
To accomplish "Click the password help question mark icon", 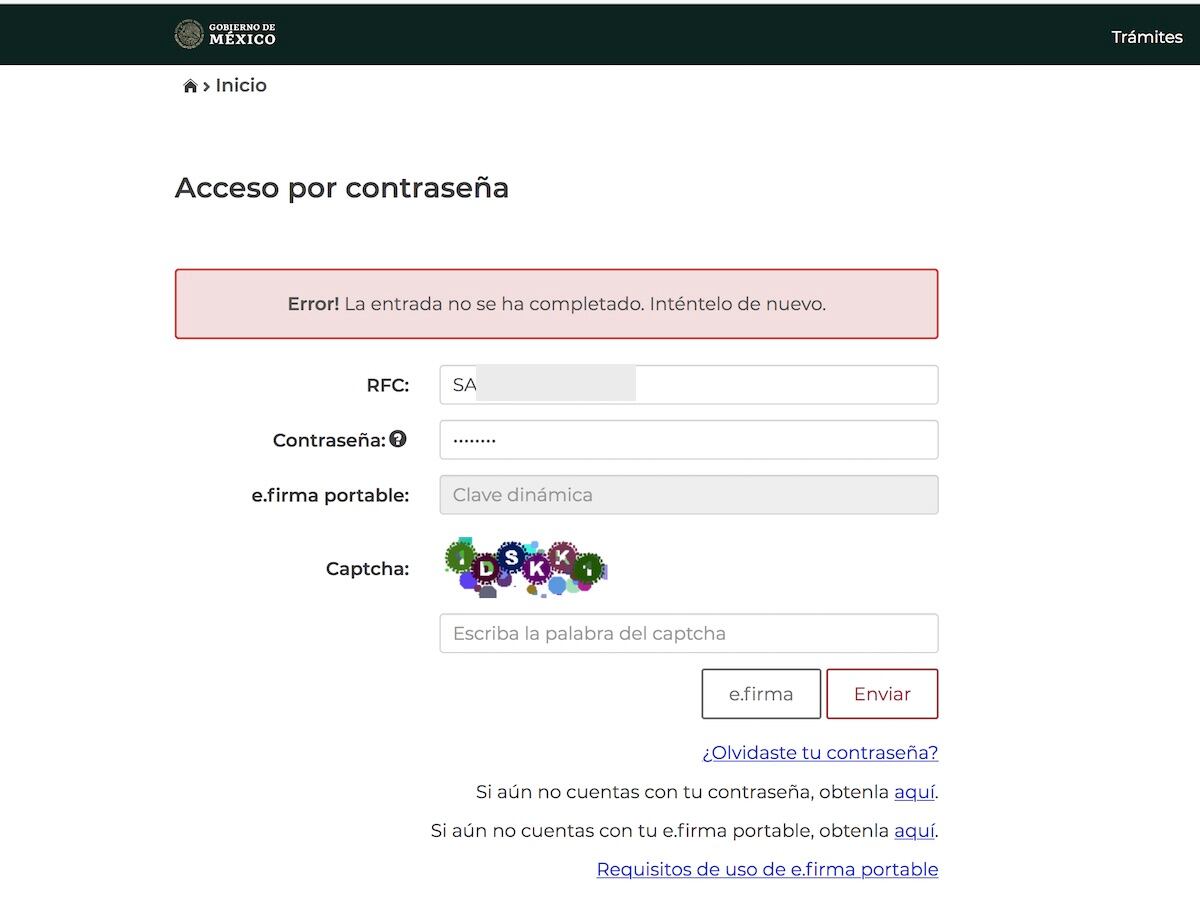I will 398,439.
